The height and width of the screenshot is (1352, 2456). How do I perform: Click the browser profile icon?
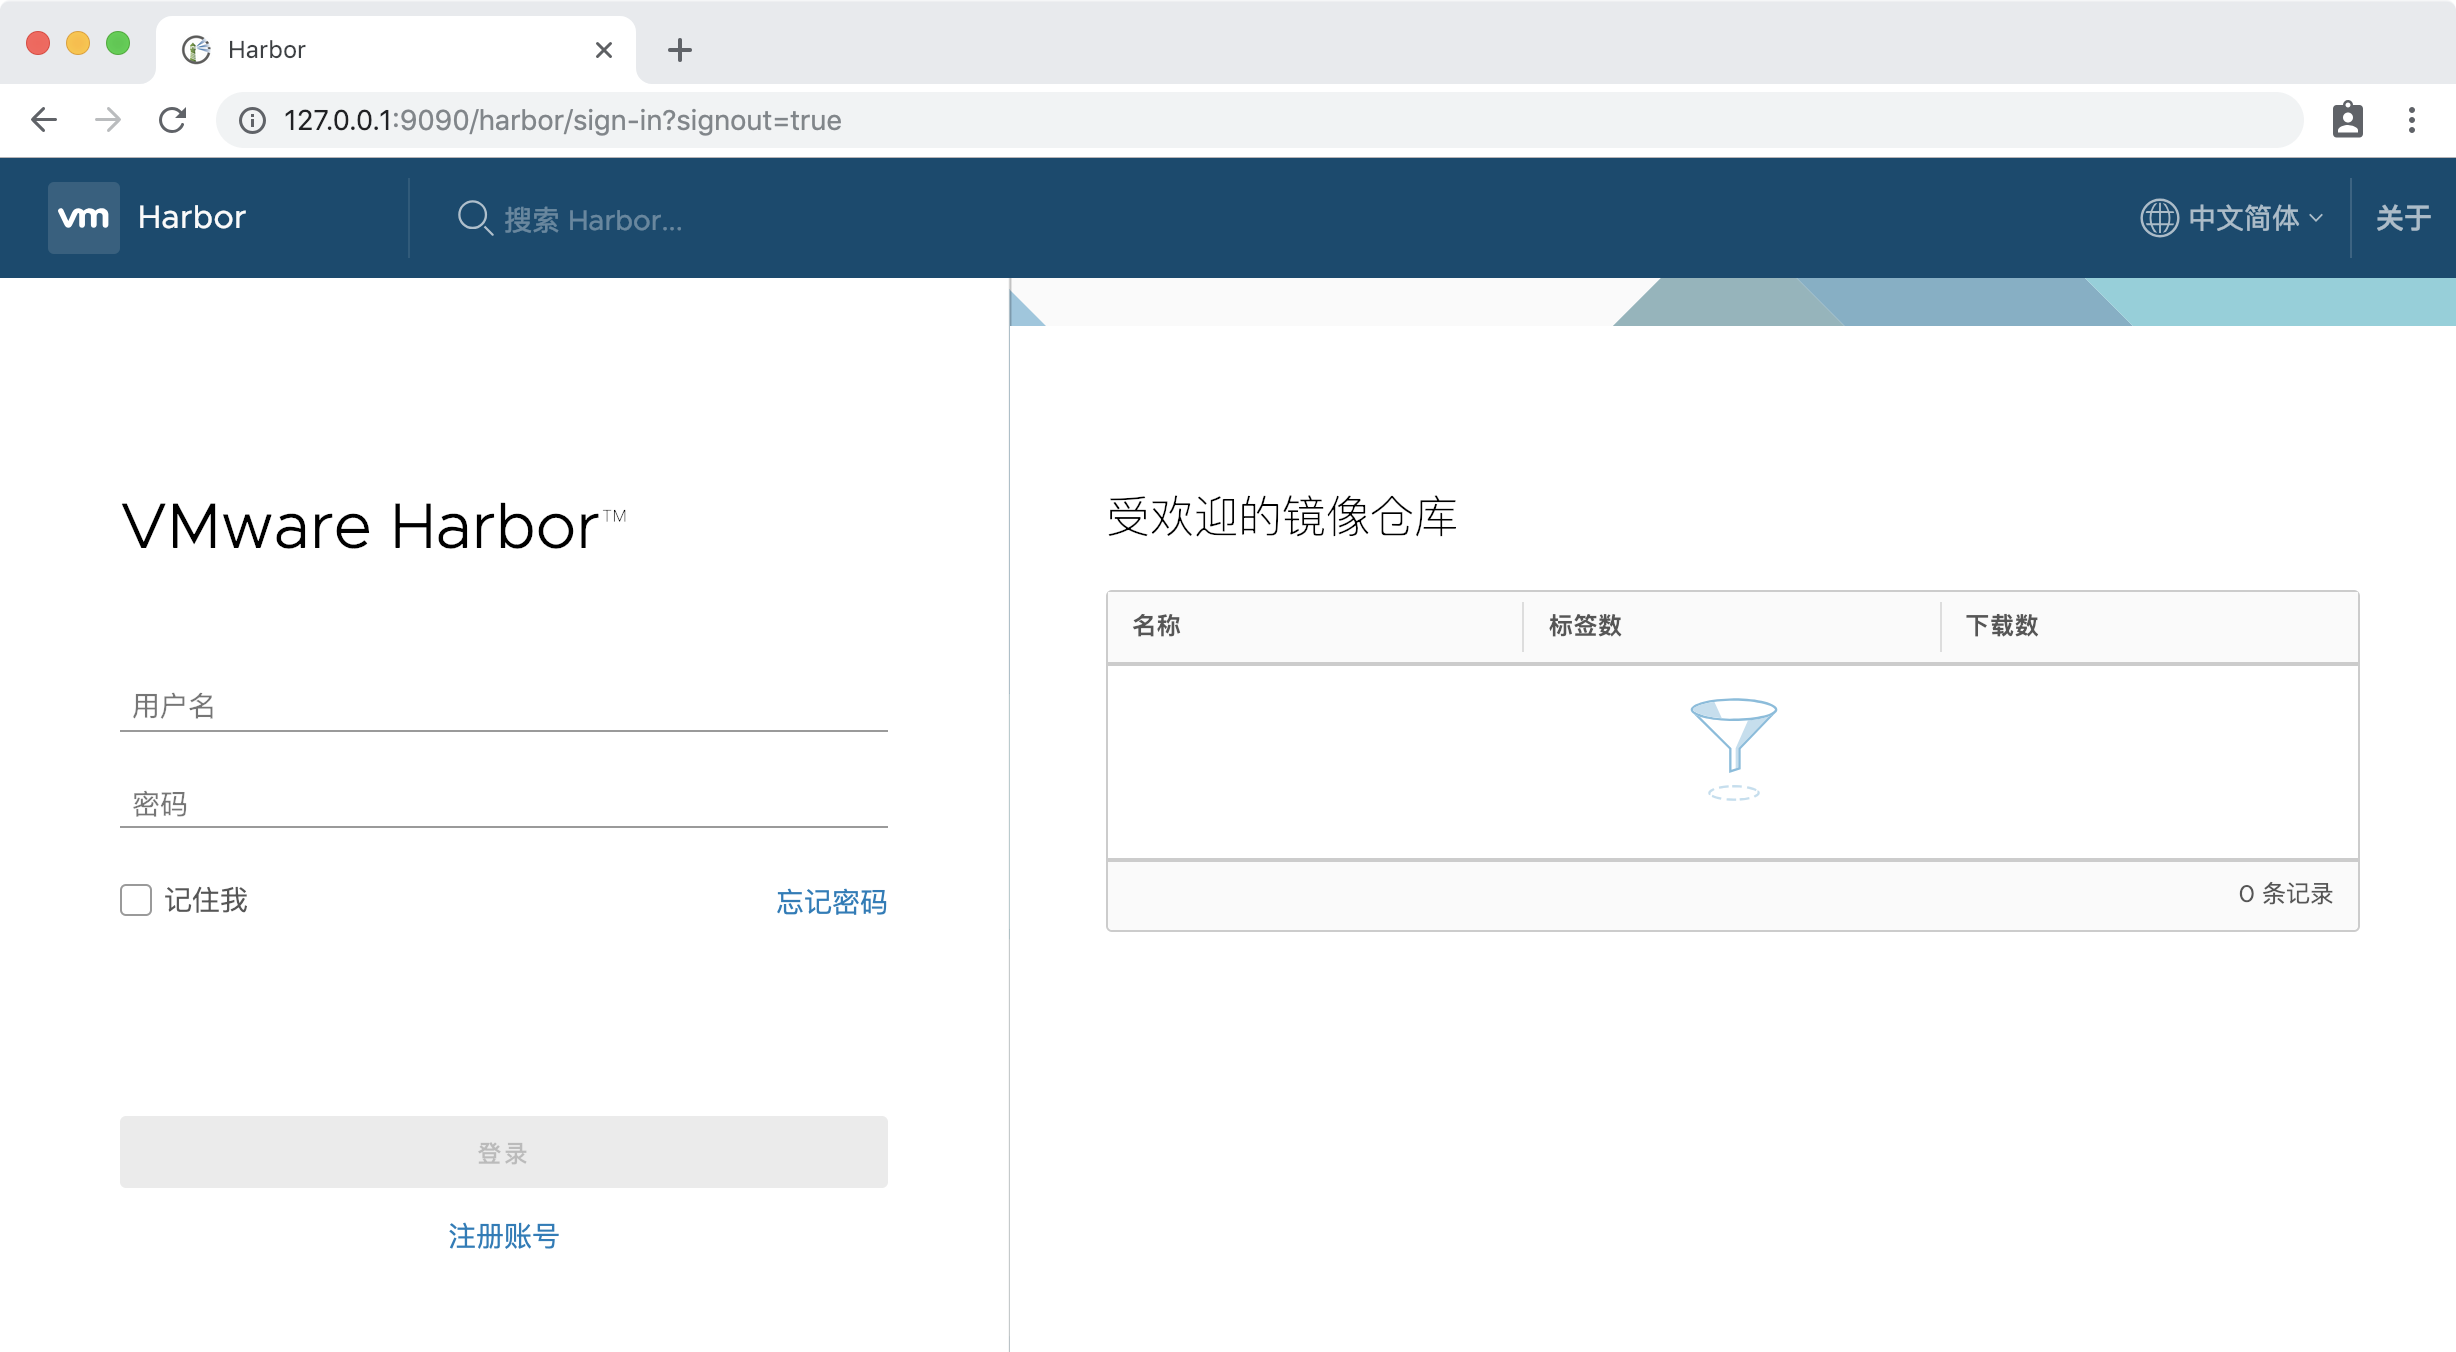pos(2347,120)
